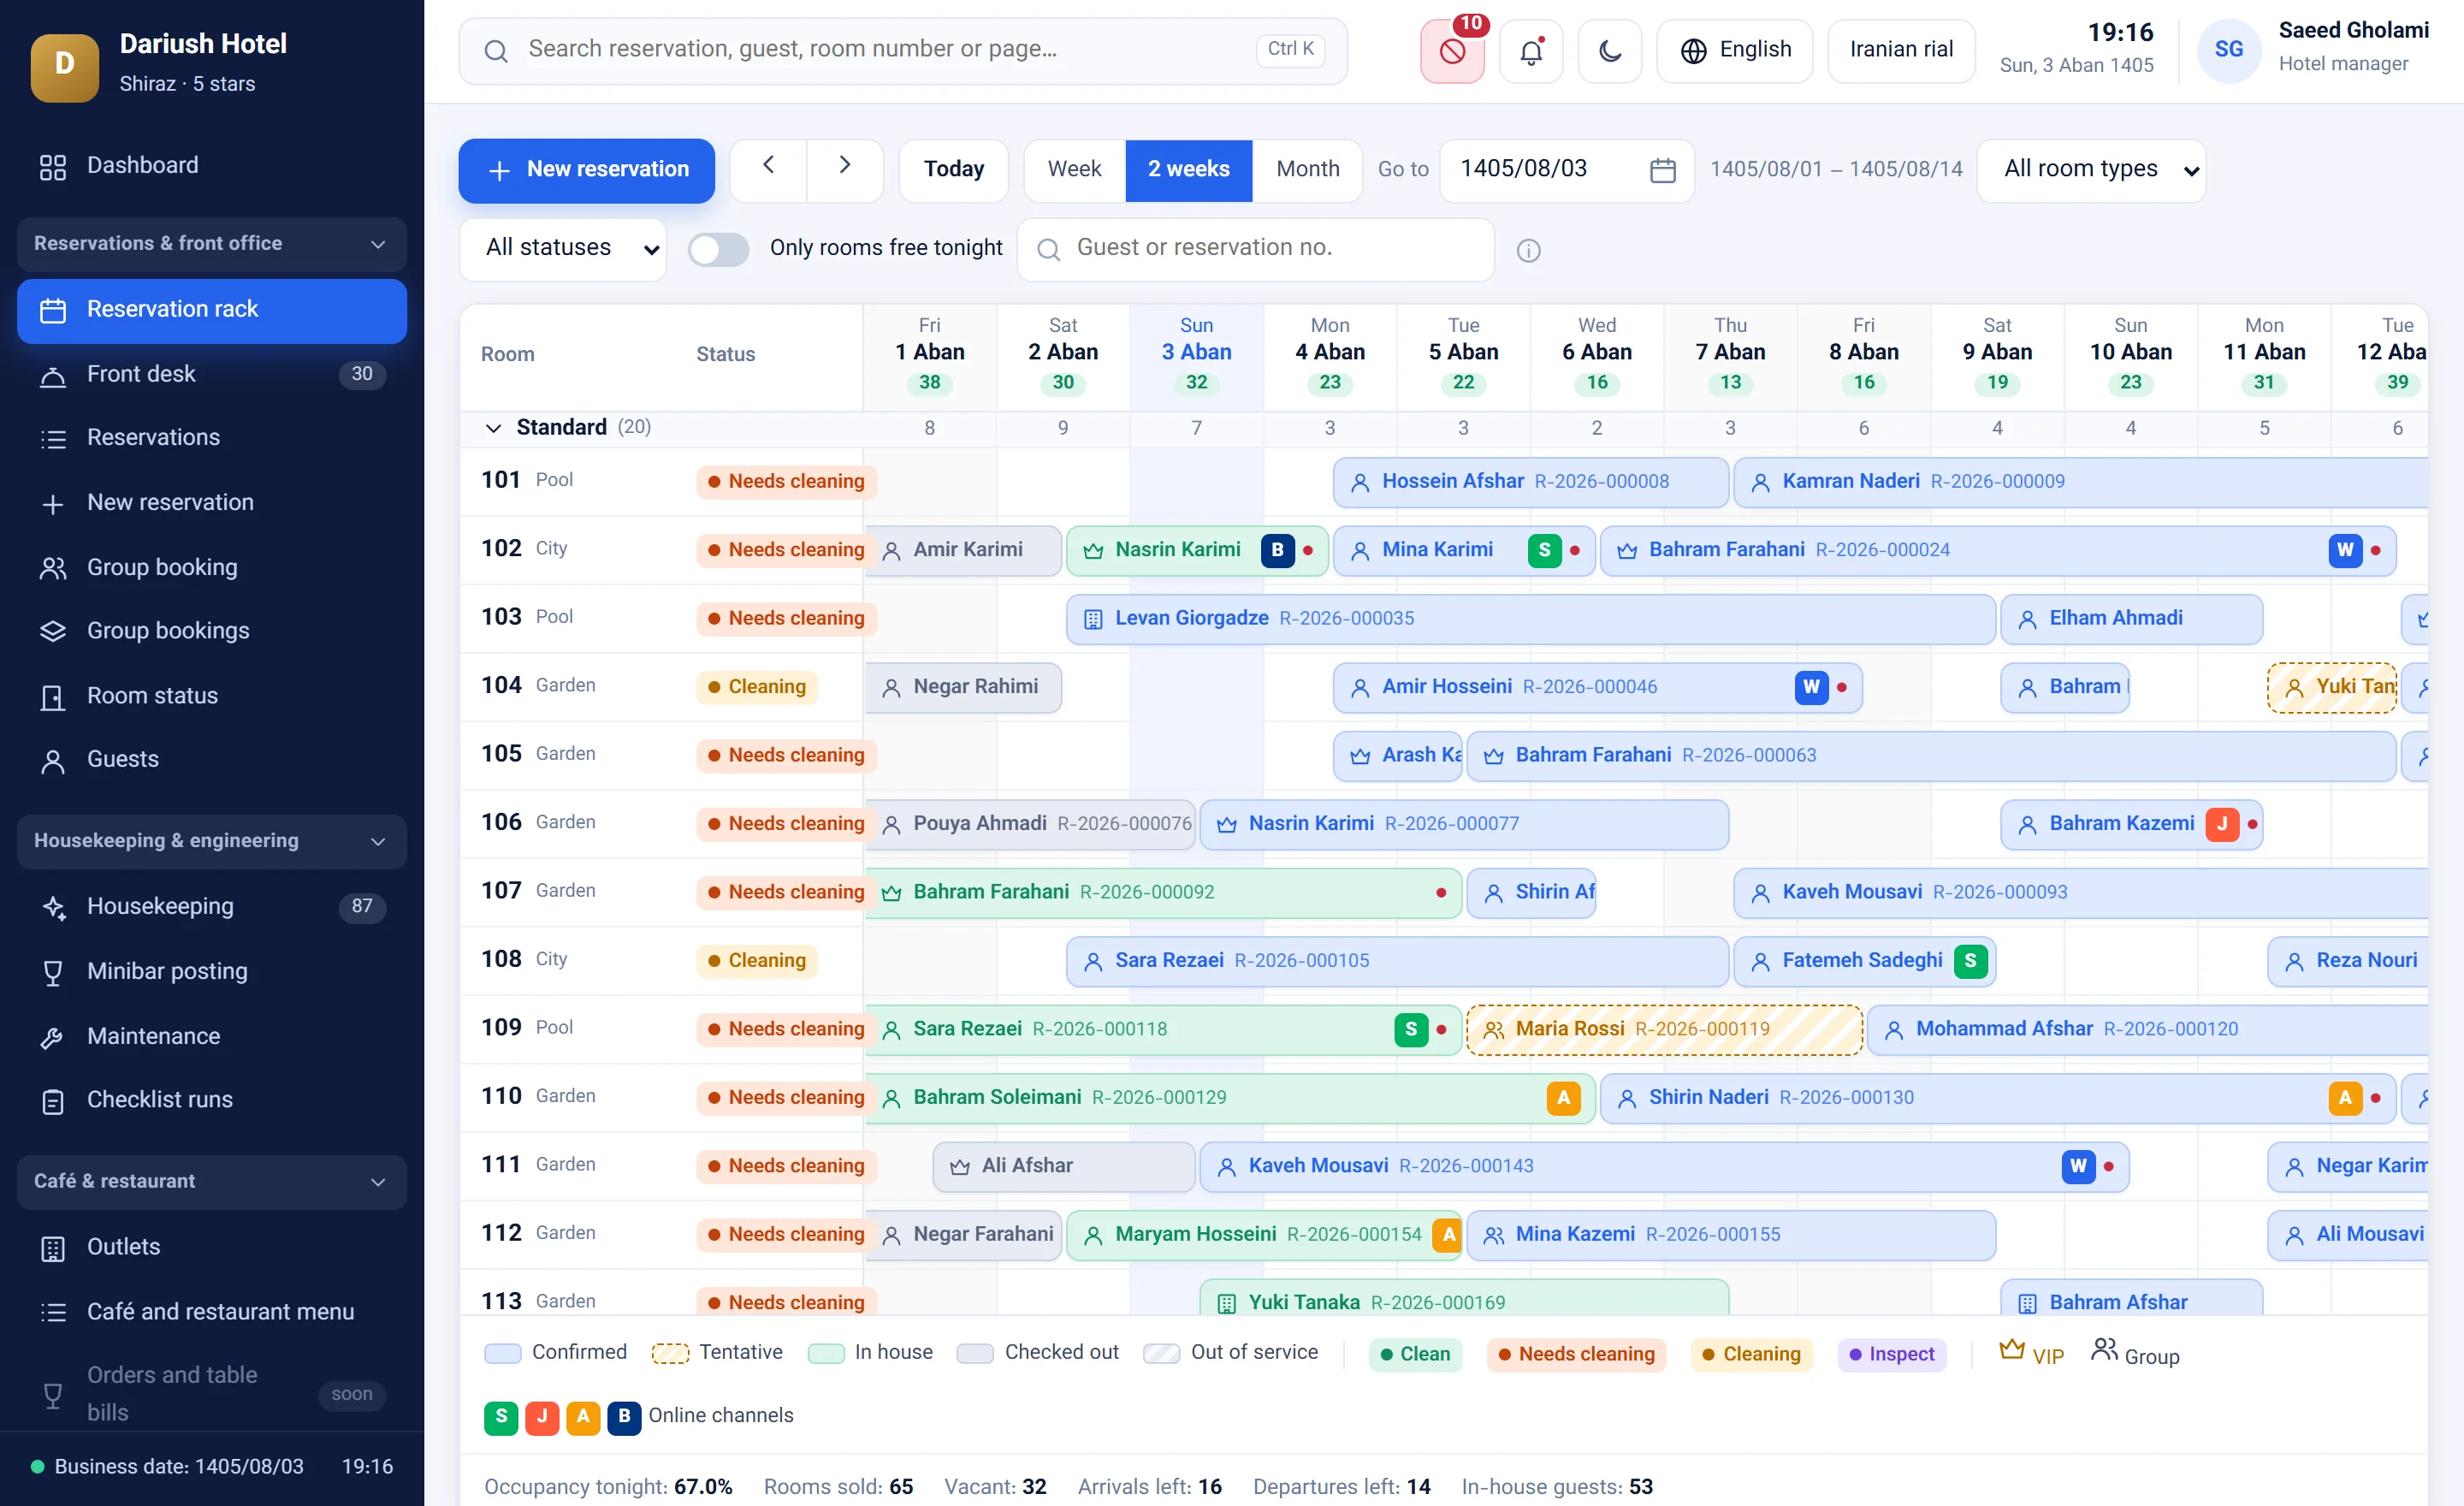The height and width of the screenshot is (1506, 2464).
Task: Switch to Month view
Action: (x=1307, y=170)
